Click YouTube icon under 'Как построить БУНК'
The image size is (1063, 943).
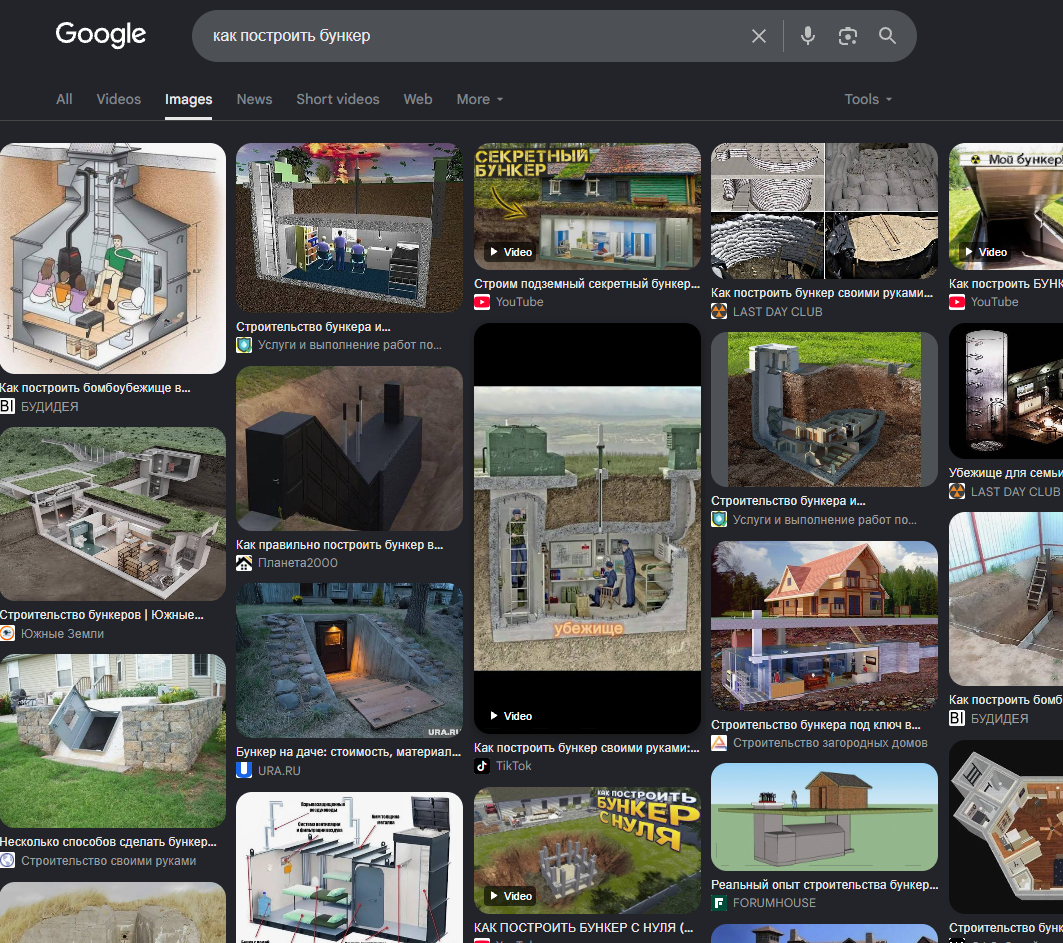(x=957, y=302)
